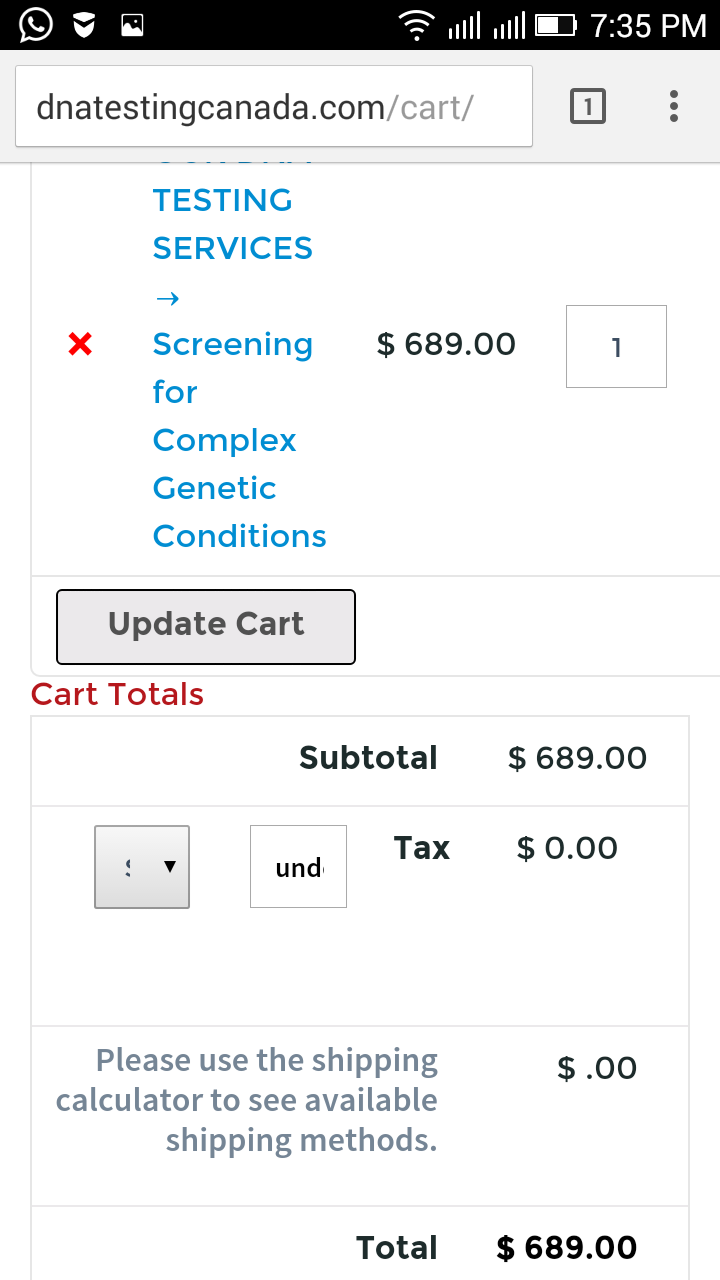Click the quantity field showing 1
Viewport: 720px width, 1280px height.
click(x=616, y=346)
